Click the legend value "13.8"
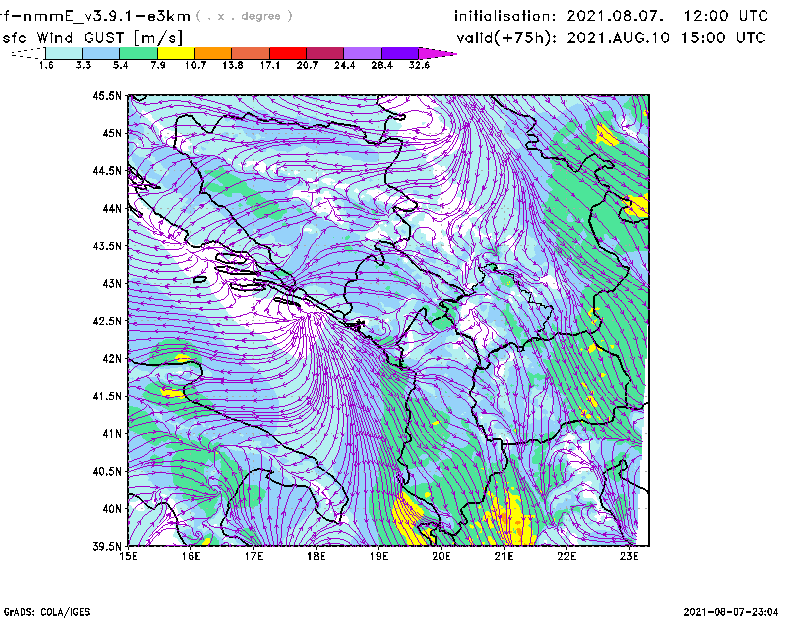800x618 pixels. coord(233,65)
